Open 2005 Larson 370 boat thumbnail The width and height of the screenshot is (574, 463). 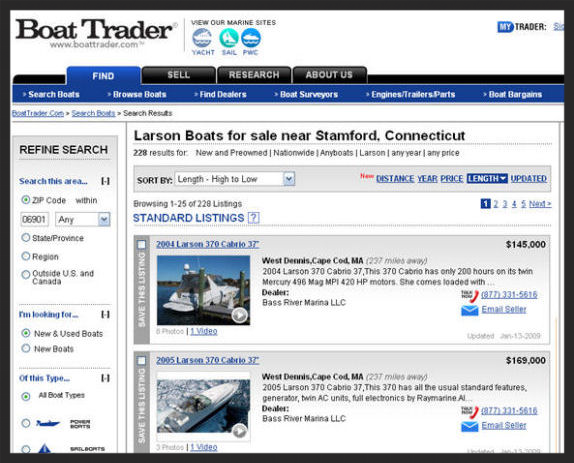pos(203,406)
